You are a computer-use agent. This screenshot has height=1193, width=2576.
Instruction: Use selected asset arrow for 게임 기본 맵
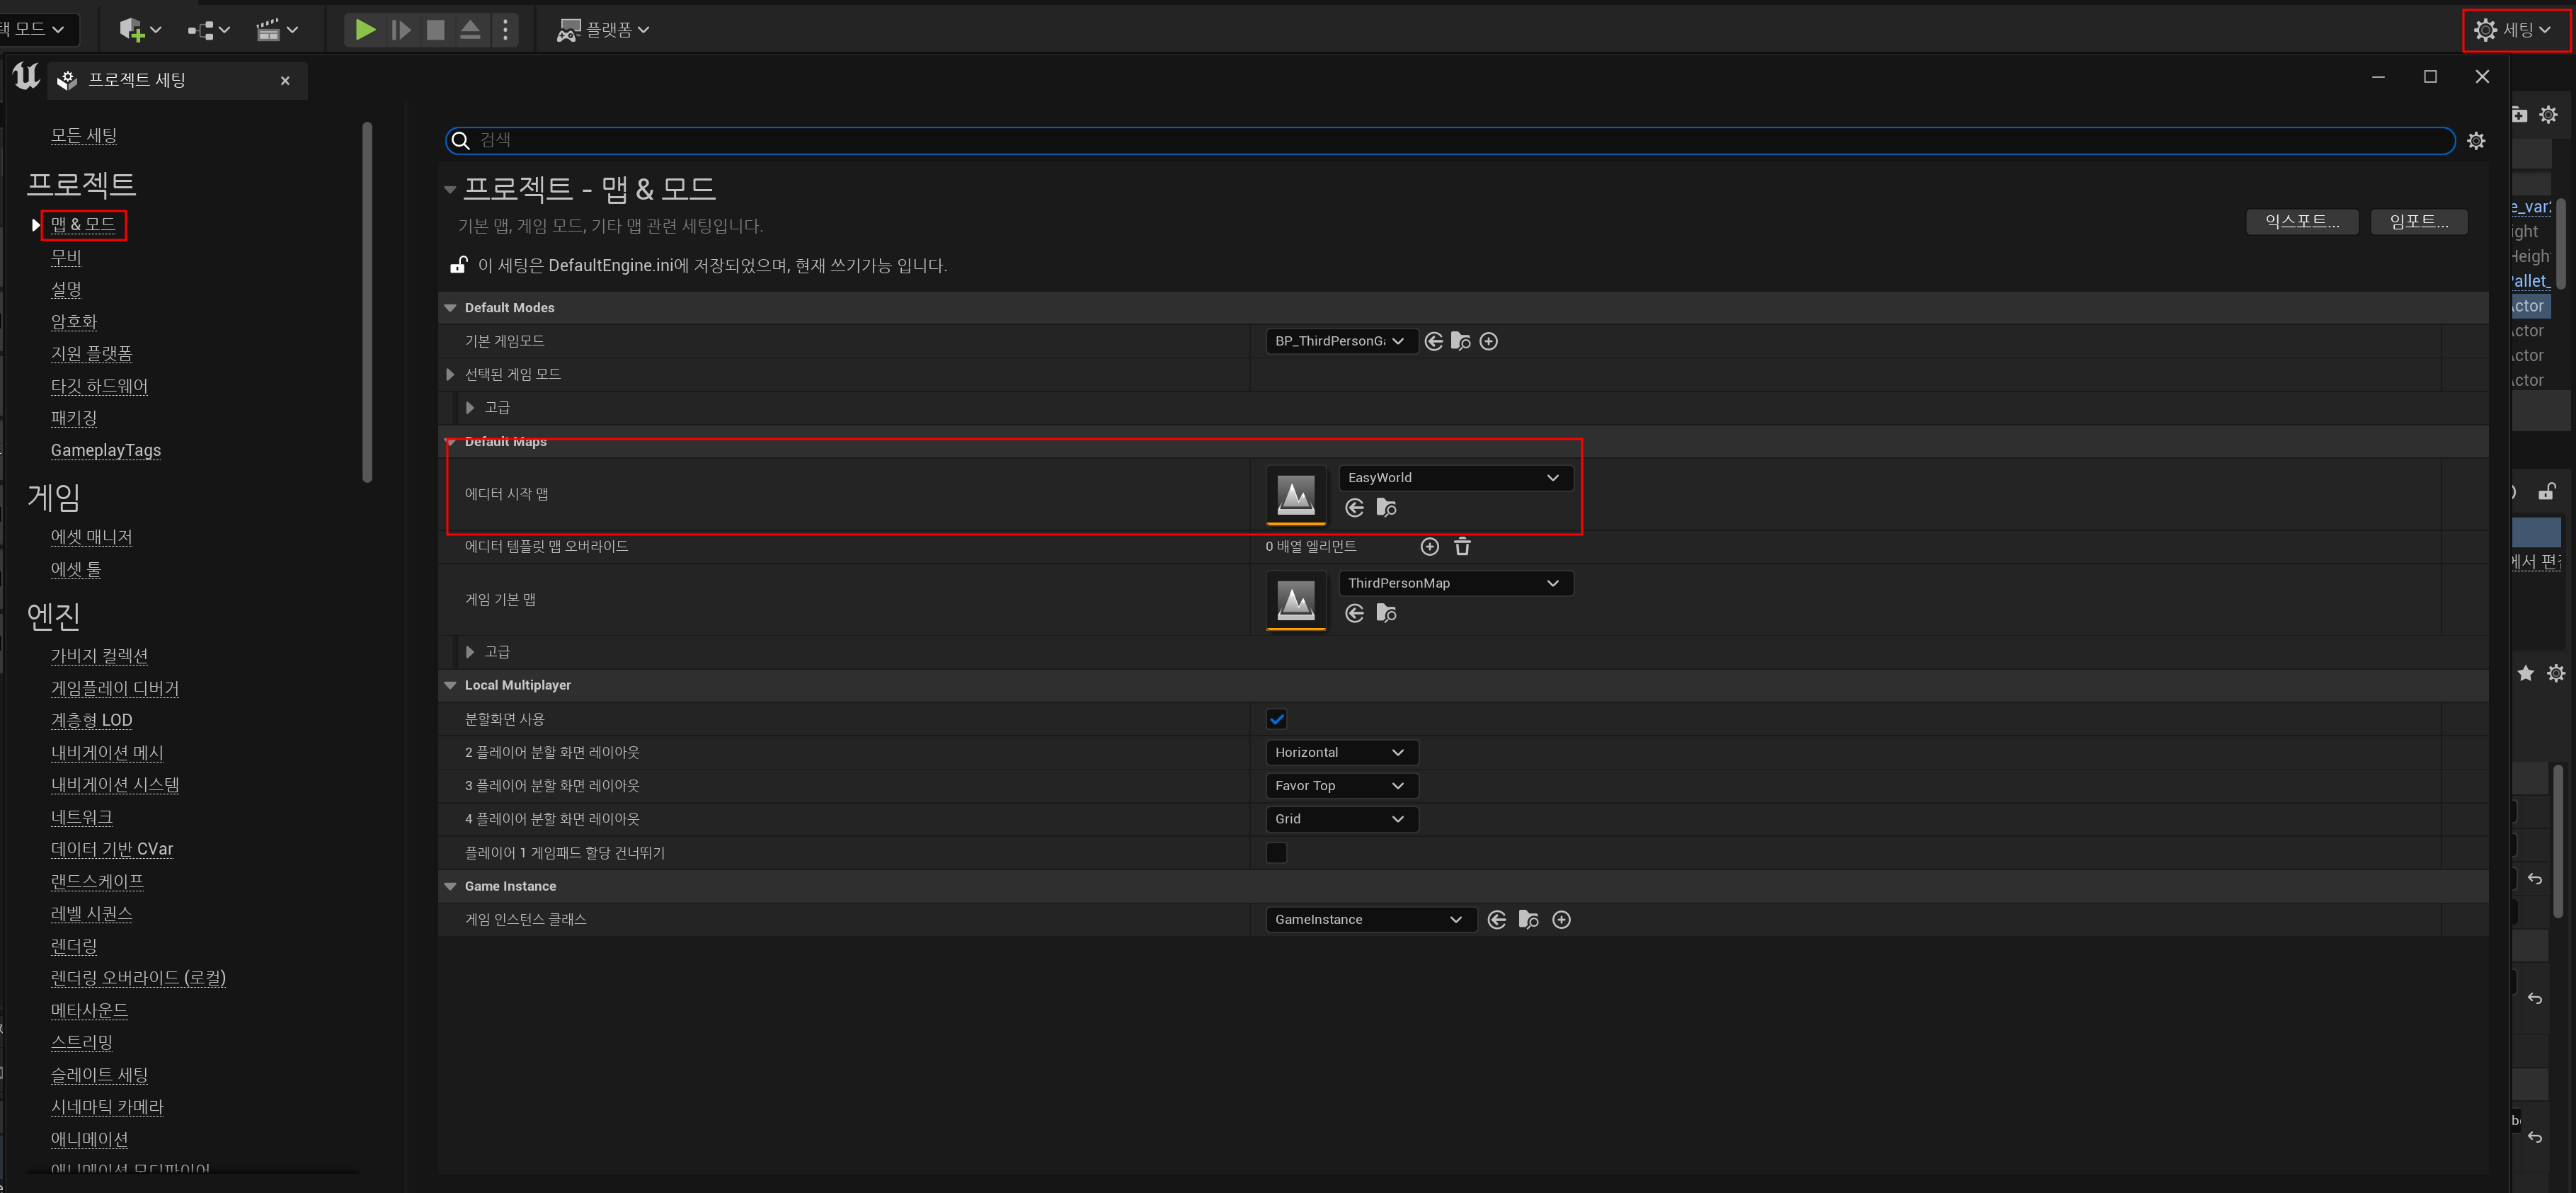tap(1354, 613)
